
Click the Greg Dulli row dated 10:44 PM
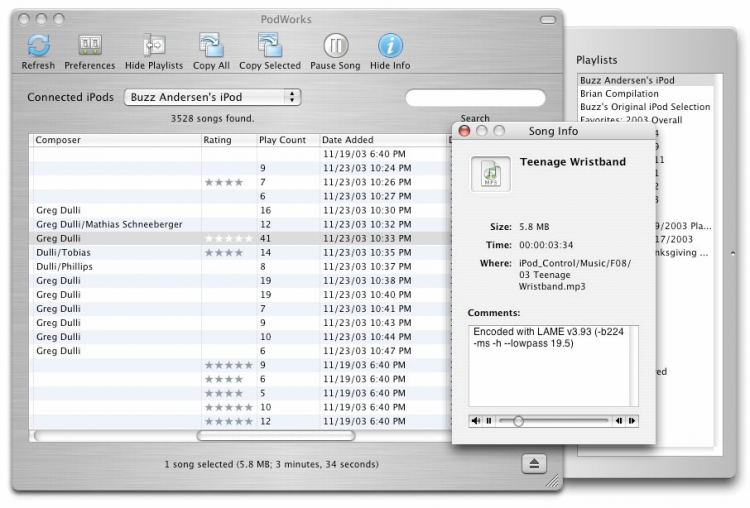pos(241,337)
